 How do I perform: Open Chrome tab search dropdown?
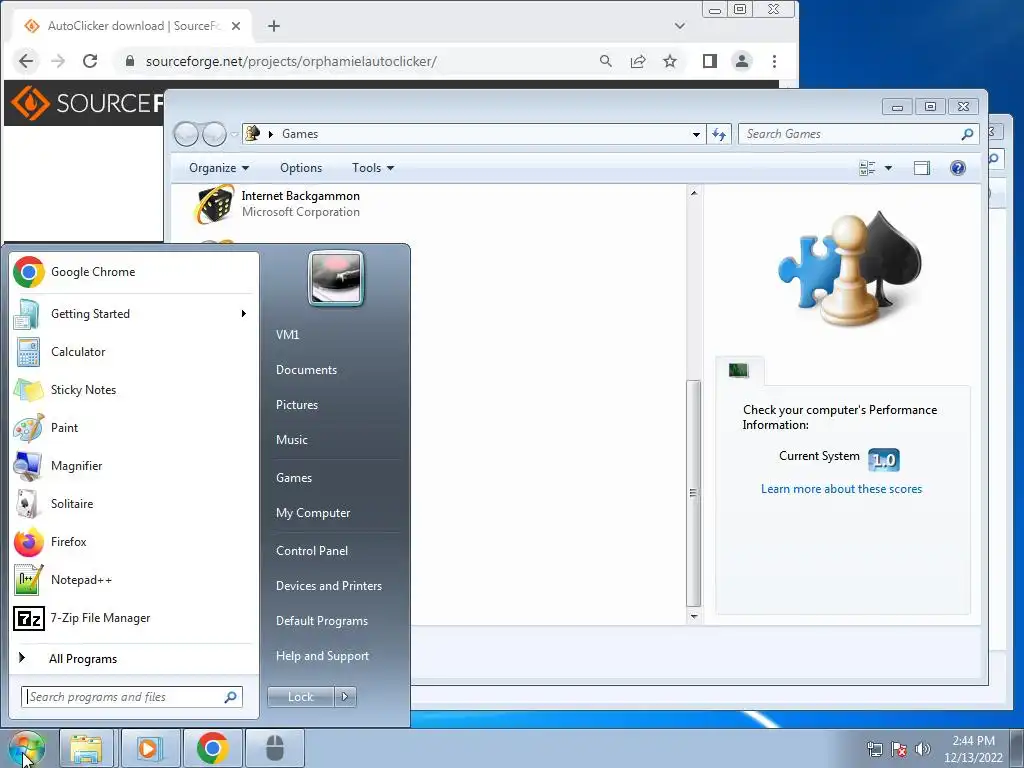coord(680,26)
